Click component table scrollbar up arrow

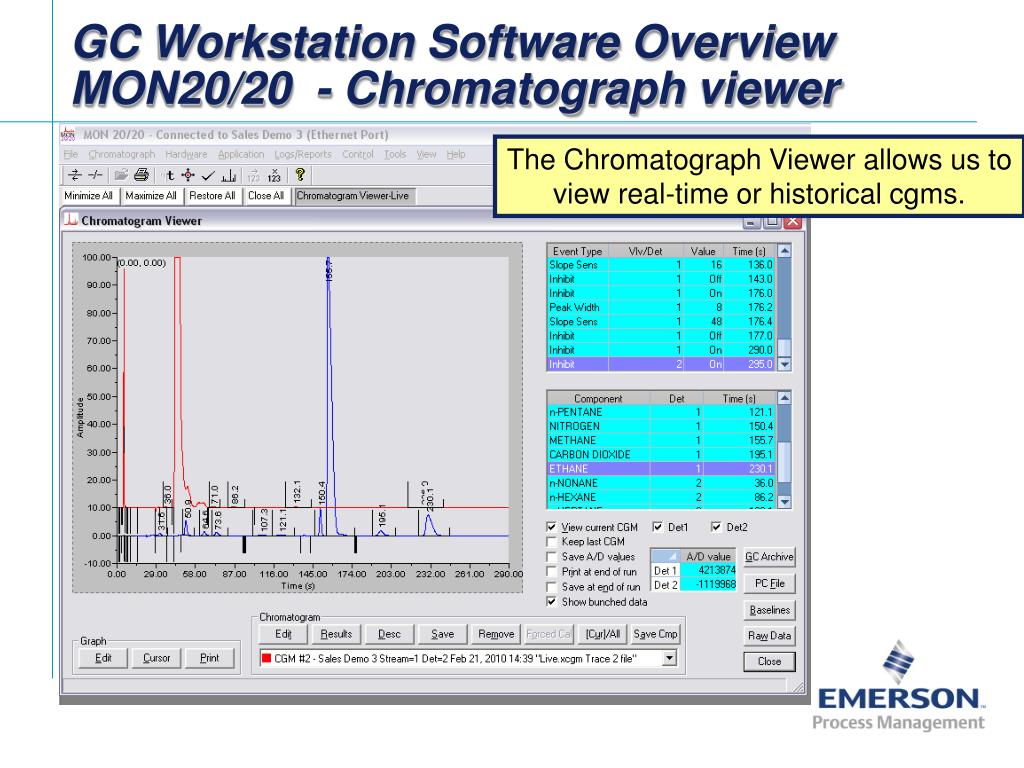[x=785, y=398]
